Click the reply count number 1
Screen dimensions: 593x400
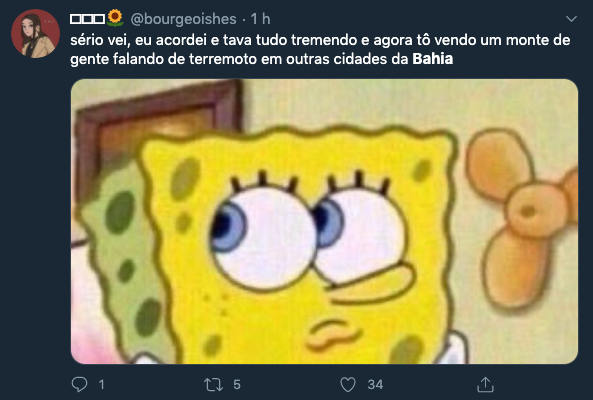coord(101,384)
